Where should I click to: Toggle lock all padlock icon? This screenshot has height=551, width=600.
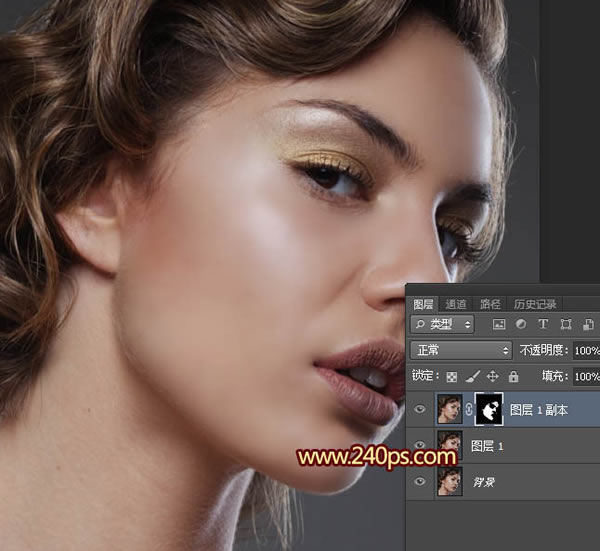tap(513, 377)
